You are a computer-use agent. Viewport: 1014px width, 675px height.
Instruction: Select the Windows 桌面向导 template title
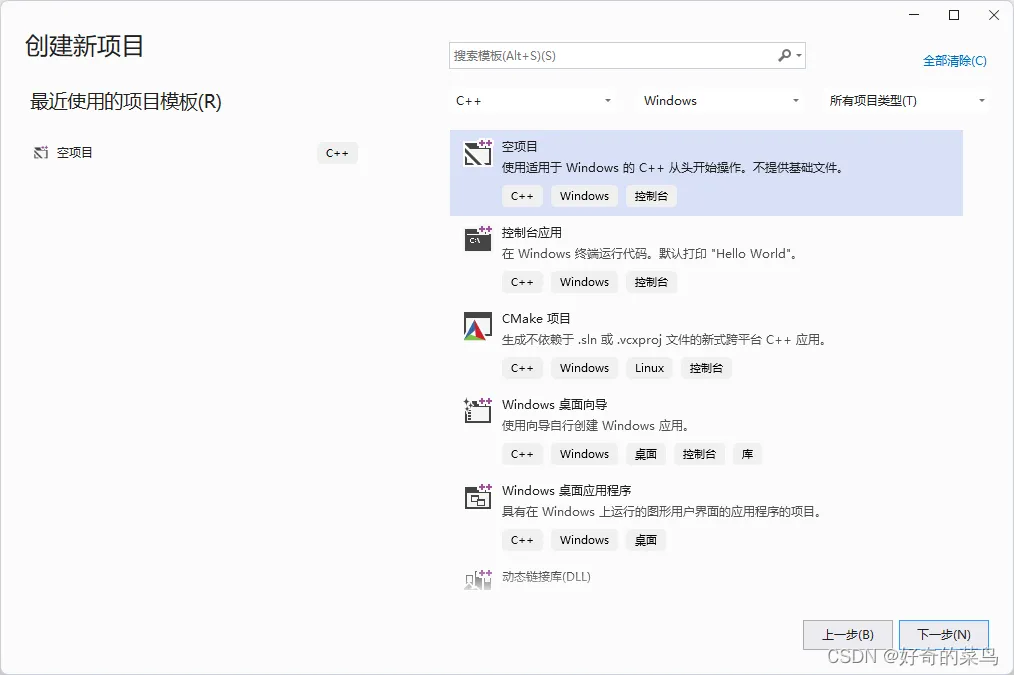tap(554, 405)
